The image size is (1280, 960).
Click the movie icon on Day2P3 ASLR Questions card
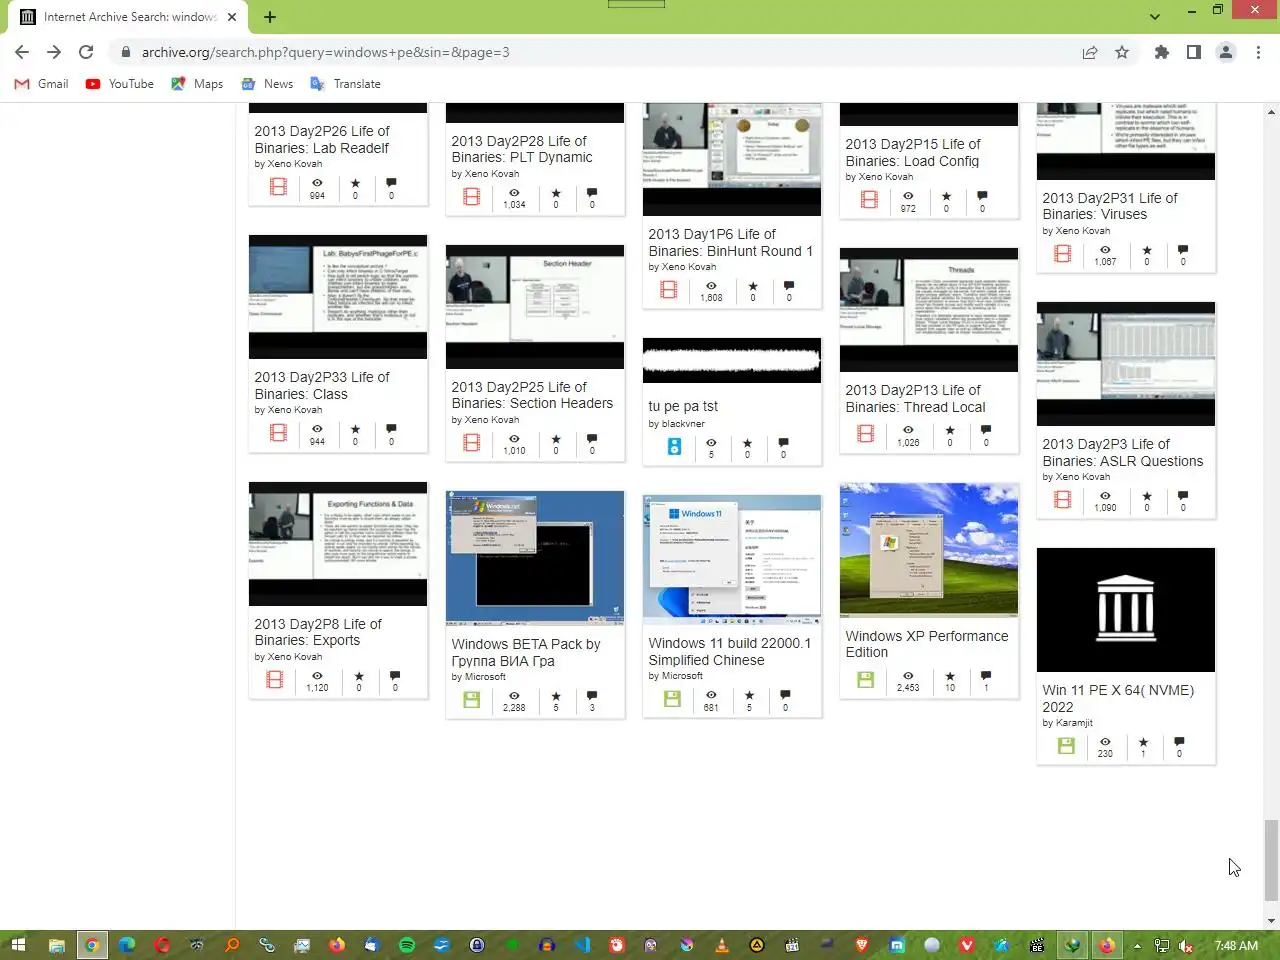pyautogui.click(x=1062, y=499)
